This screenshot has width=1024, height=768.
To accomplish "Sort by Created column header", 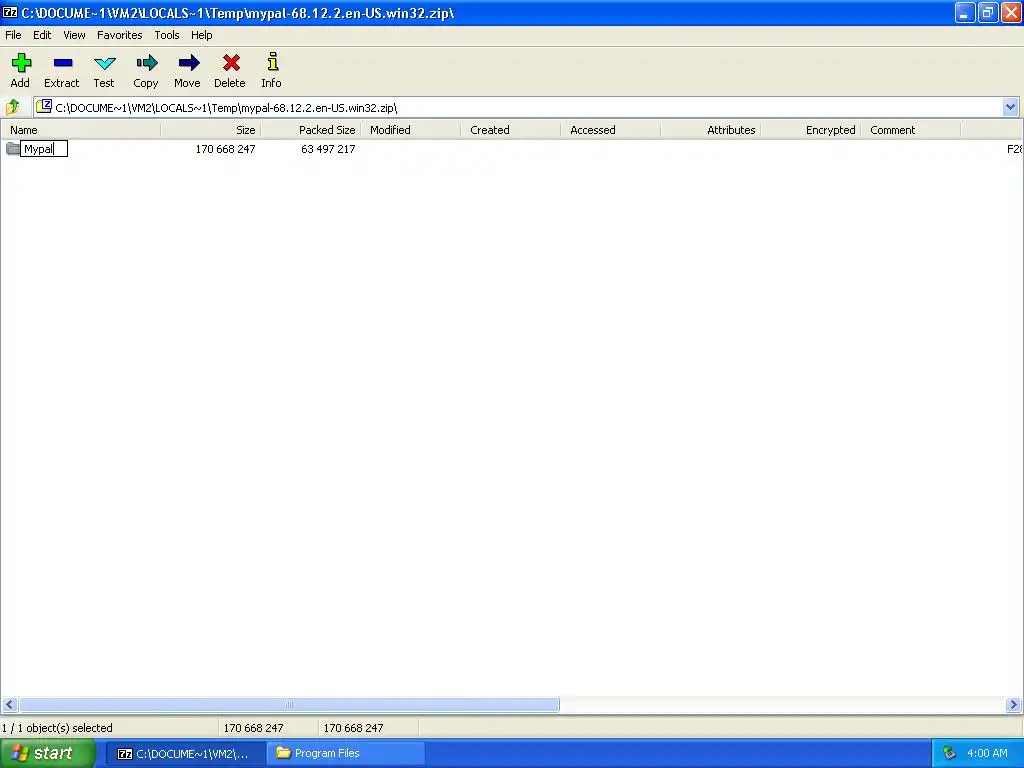I will click(x=511, y=130).
